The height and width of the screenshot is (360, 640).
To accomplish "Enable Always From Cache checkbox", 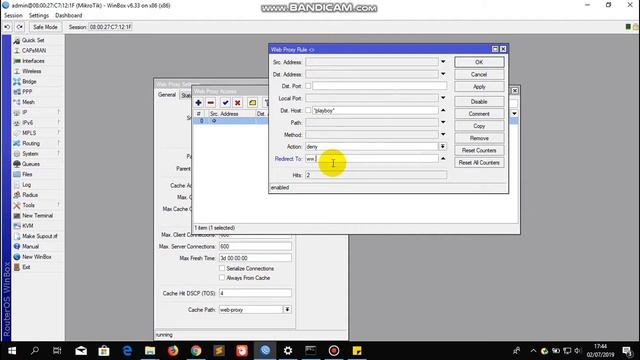I will point(222,278).
